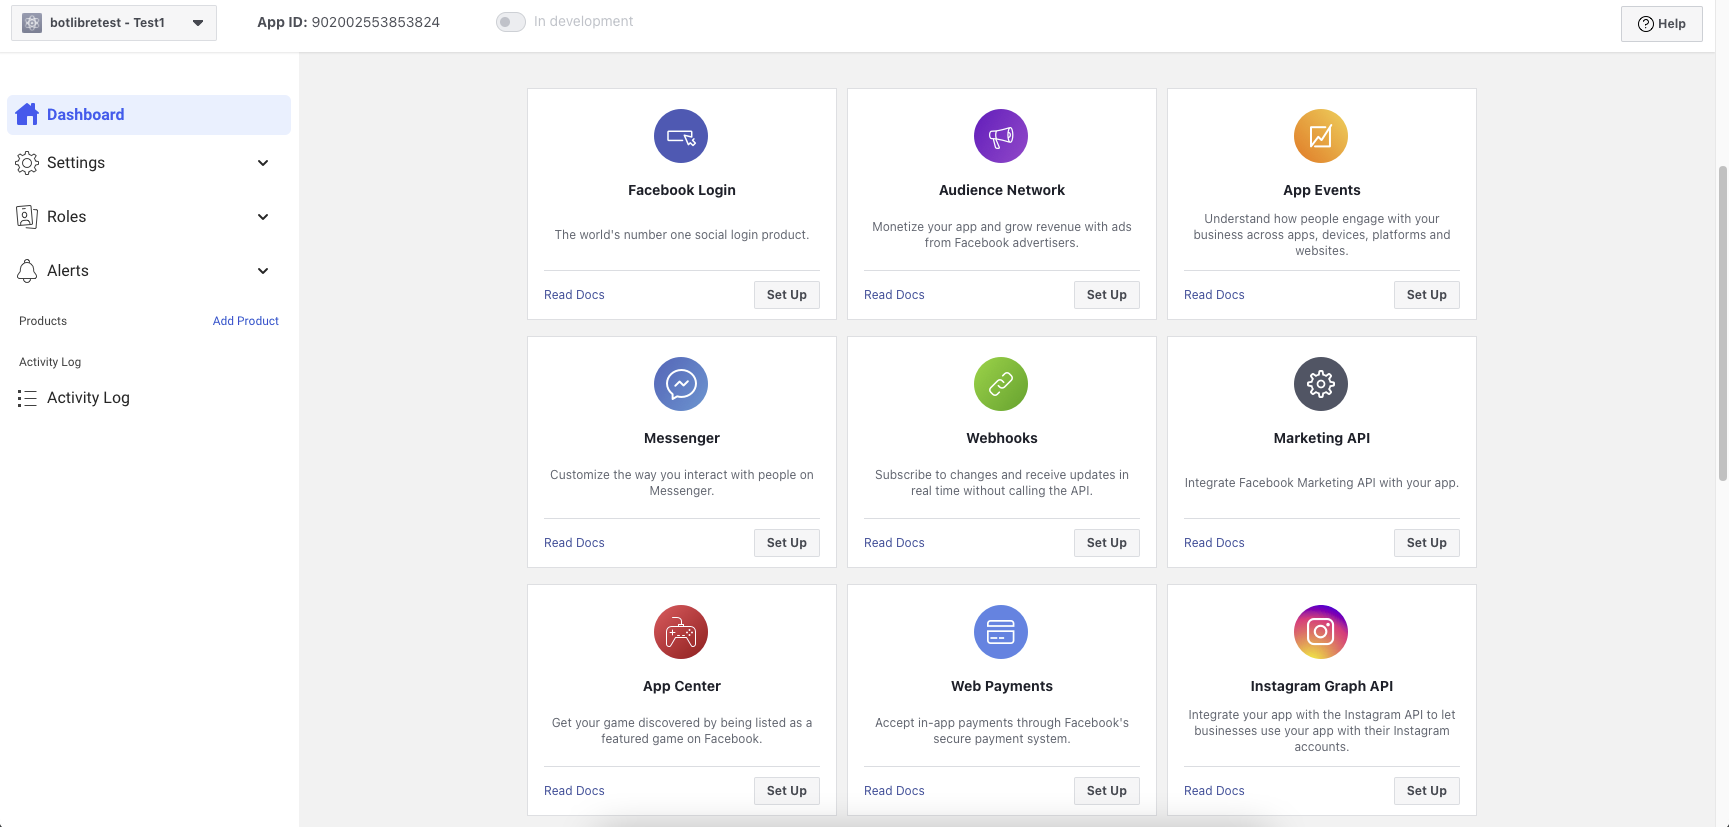Click the Web Payments card icon

coord(1001,632)
